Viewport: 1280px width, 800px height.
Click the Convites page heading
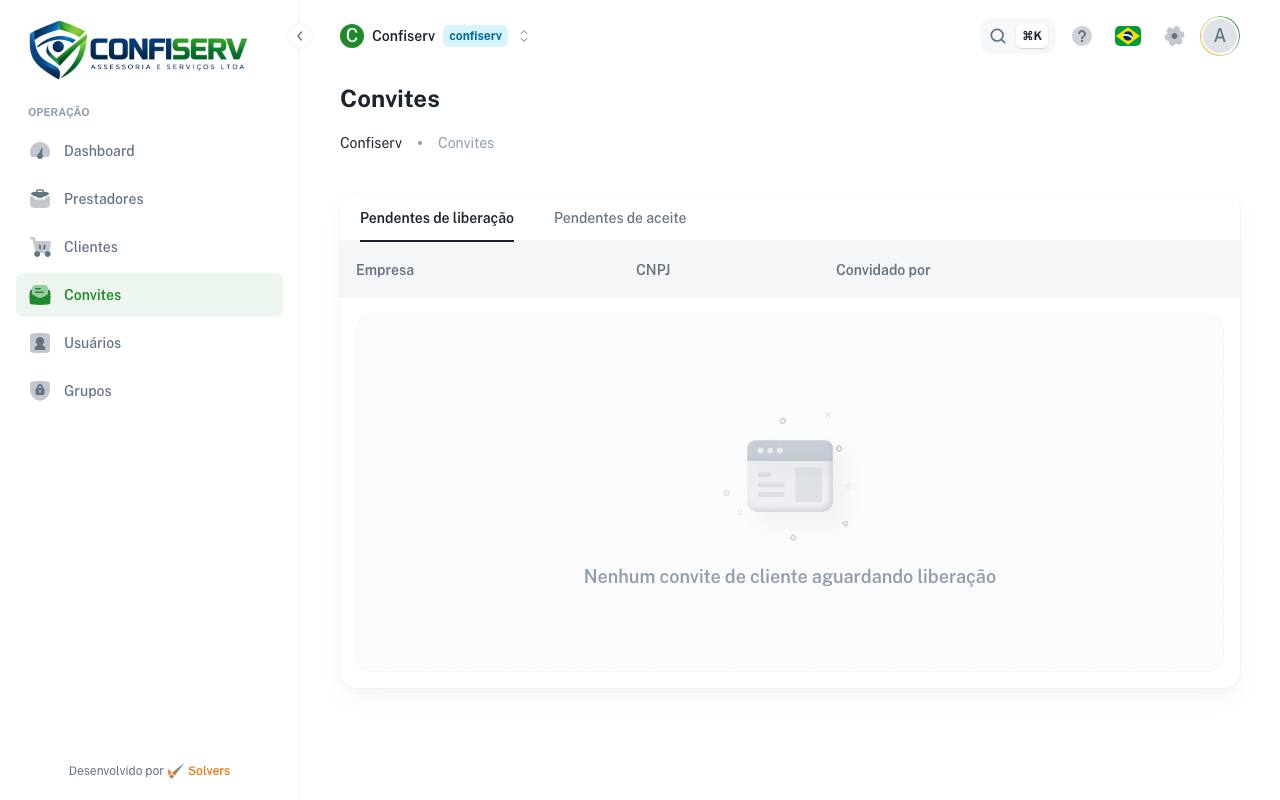(x=390, y=99)
